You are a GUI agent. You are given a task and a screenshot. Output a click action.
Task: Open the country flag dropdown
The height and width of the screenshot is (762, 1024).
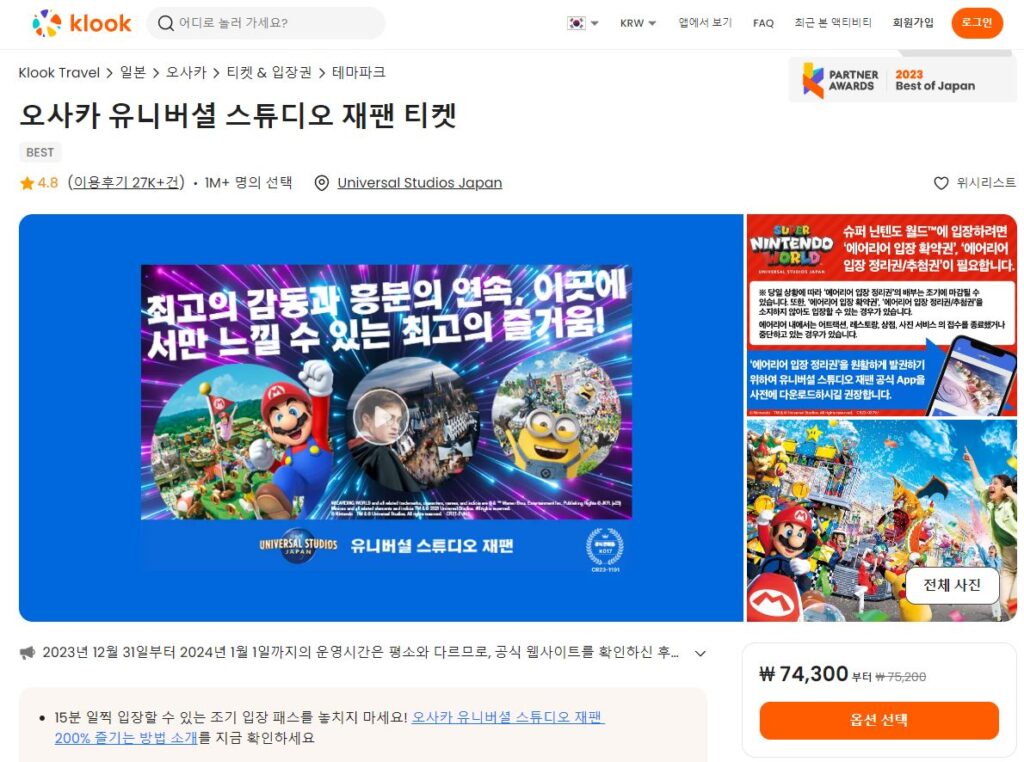pyautogui.click(x=583, y=23)
